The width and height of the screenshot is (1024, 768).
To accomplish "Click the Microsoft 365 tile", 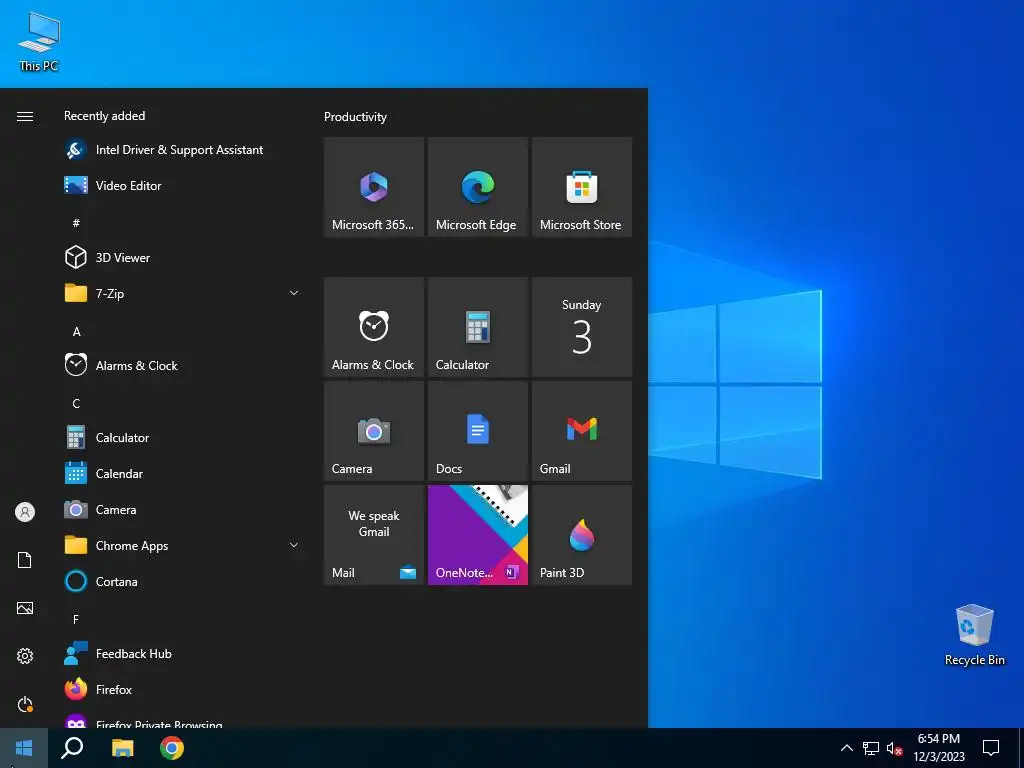I will [x=374, y=187].
